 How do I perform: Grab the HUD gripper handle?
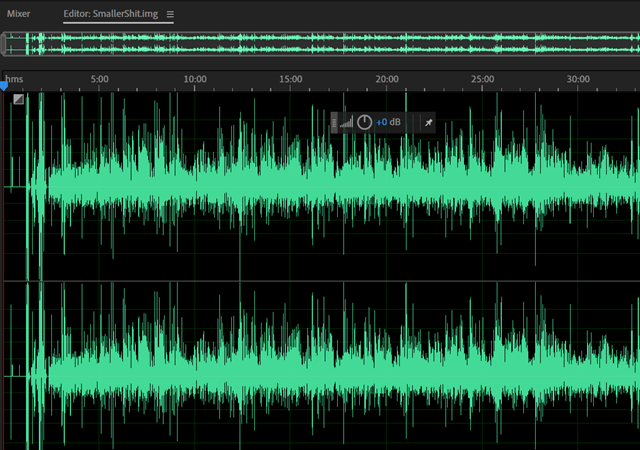334,123
